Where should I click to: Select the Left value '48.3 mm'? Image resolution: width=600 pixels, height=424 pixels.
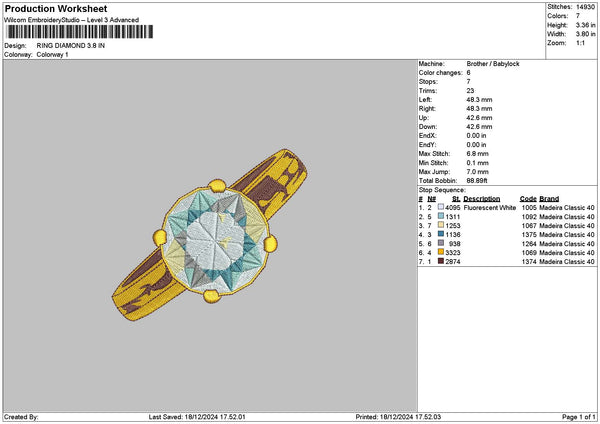(479, 100)
